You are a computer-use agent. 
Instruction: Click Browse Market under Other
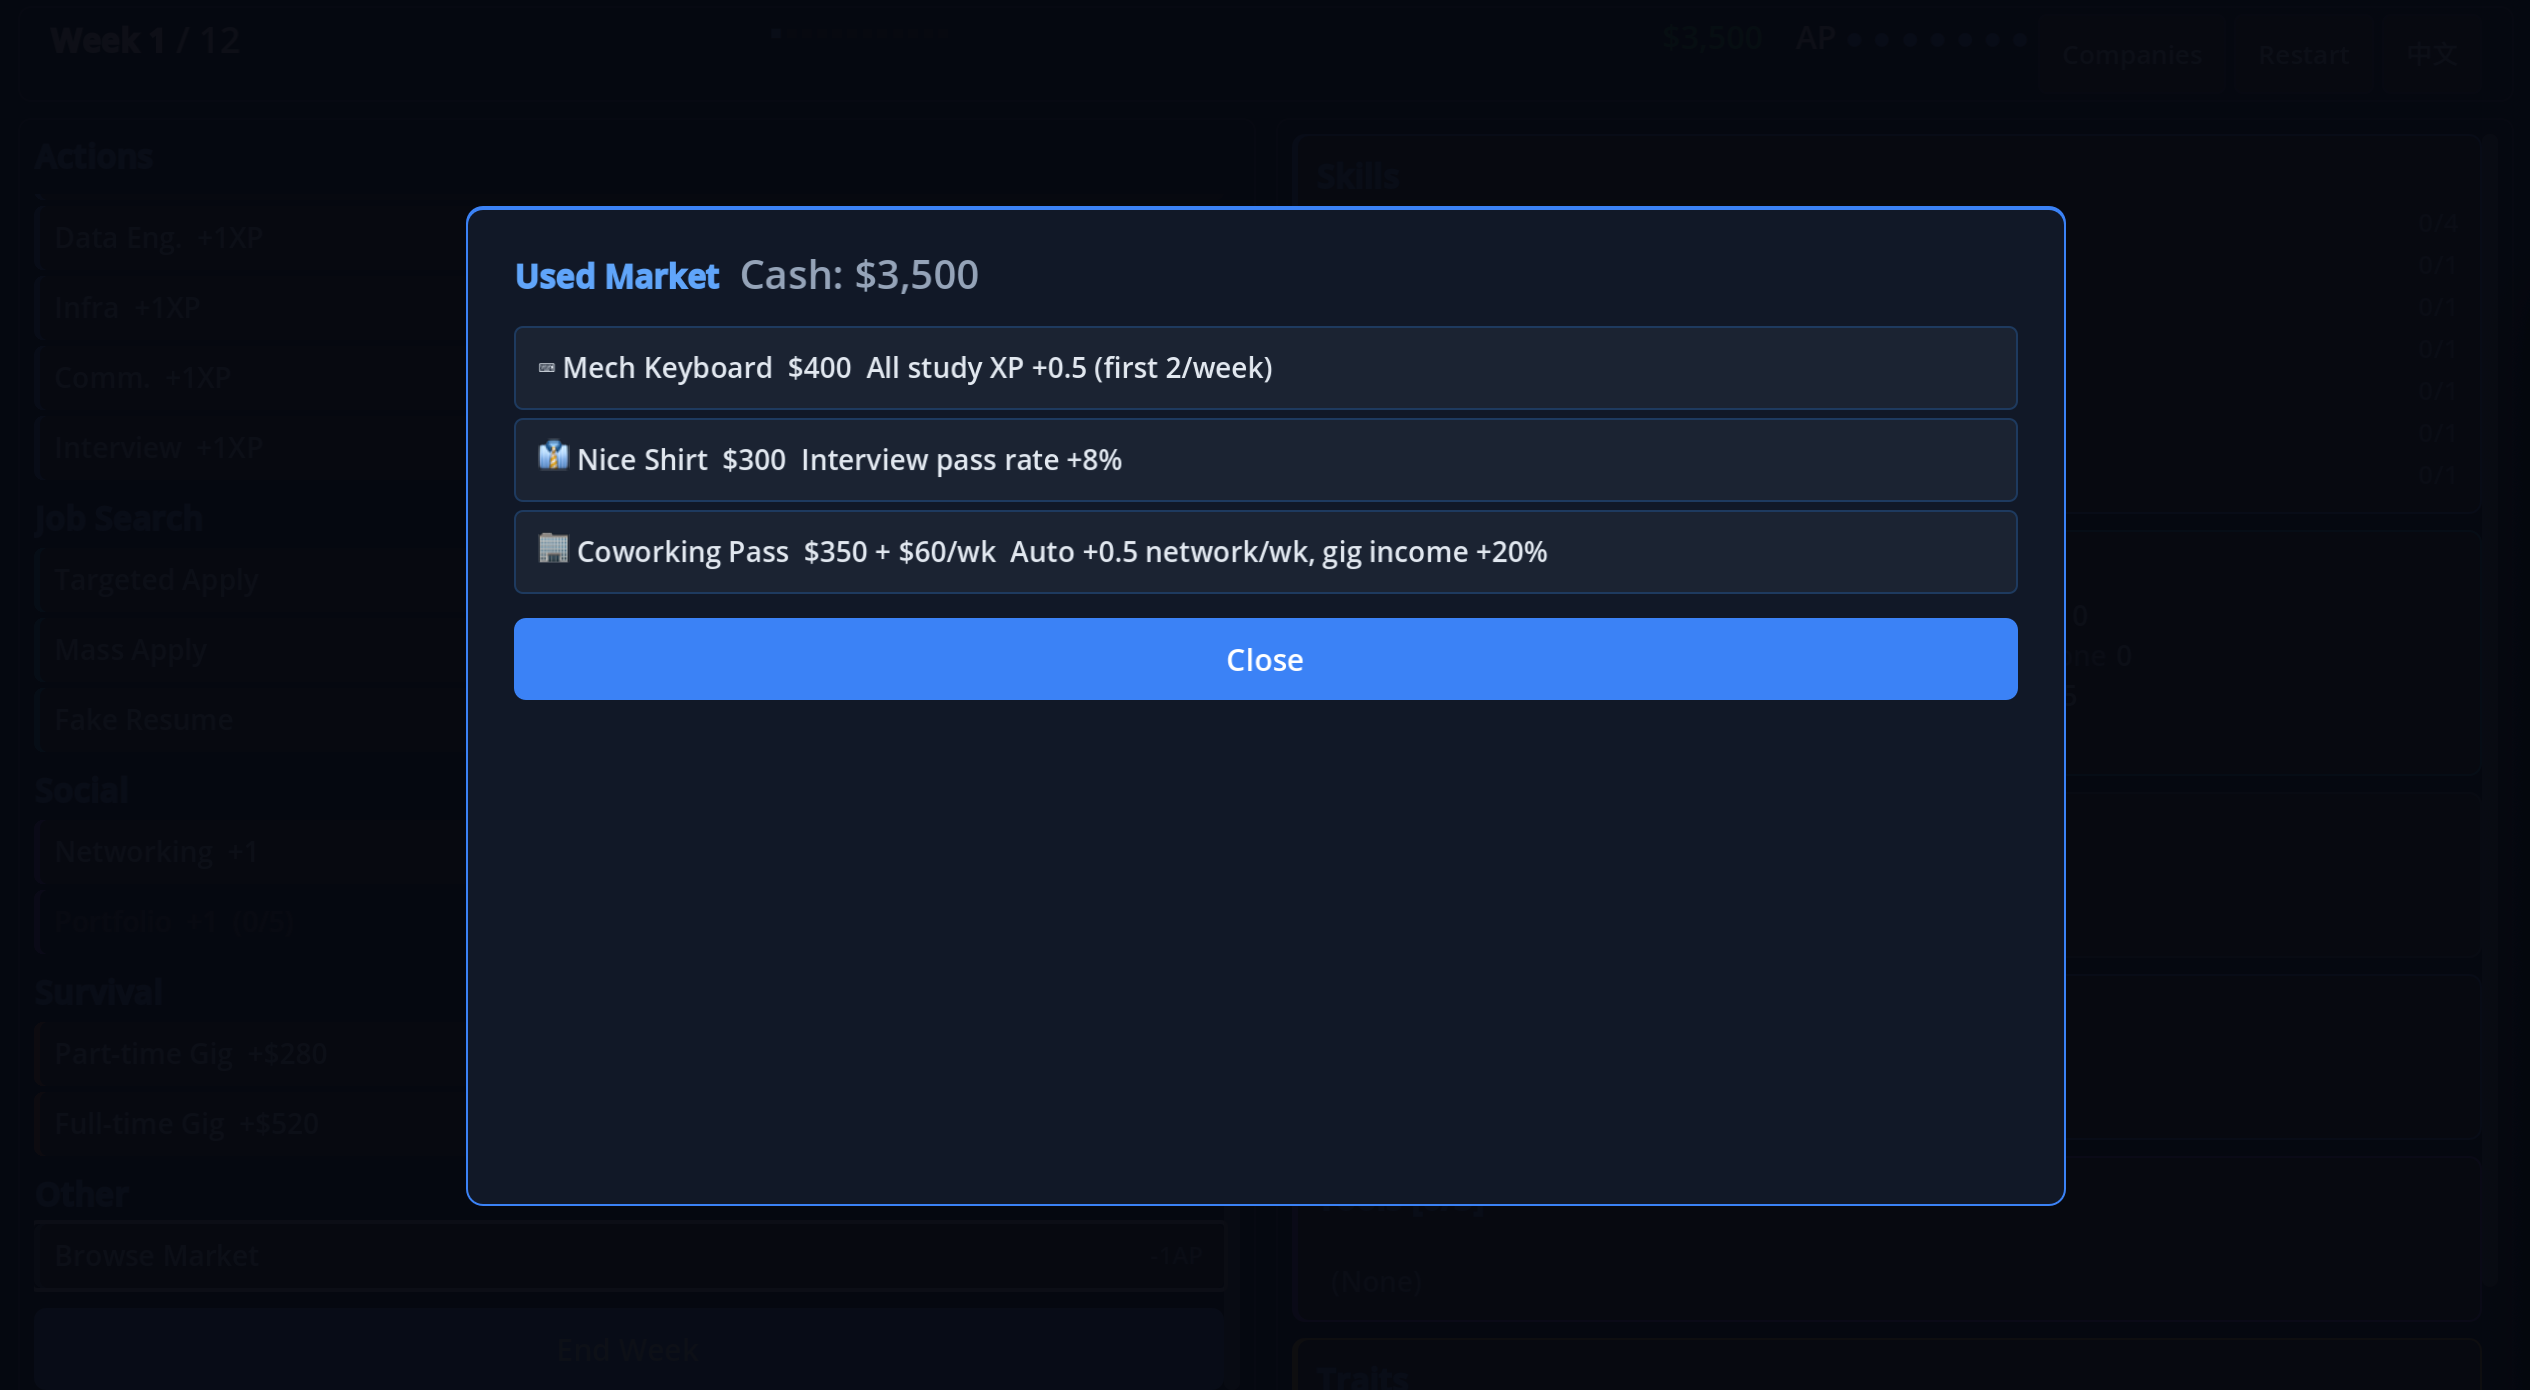156,1256
